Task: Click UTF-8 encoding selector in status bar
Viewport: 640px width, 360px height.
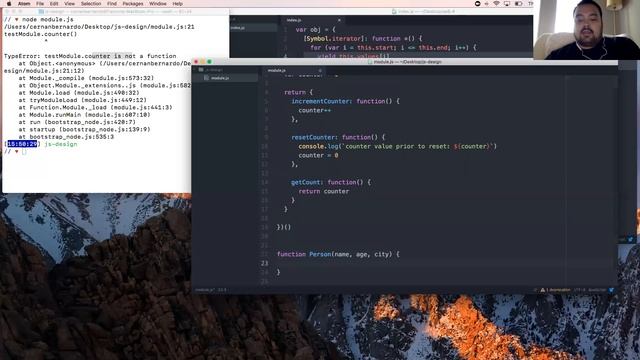Action: (x=580, y=290)
